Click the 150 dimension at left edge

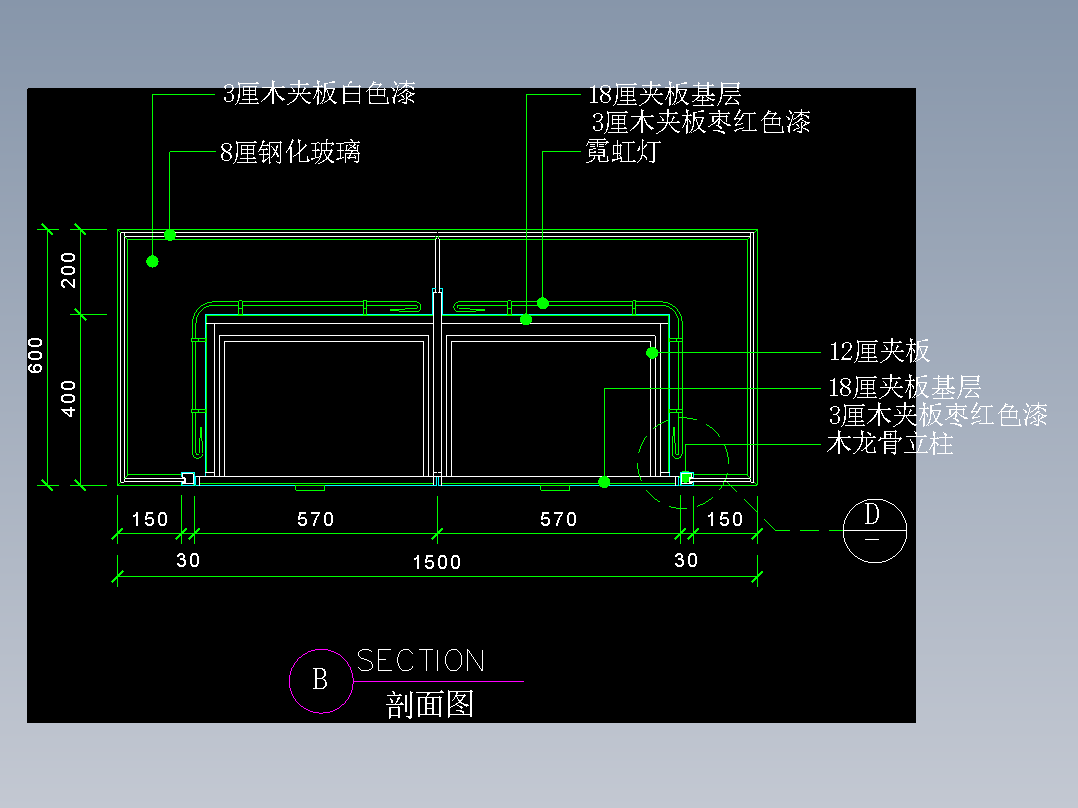click(x=150, y=519)
